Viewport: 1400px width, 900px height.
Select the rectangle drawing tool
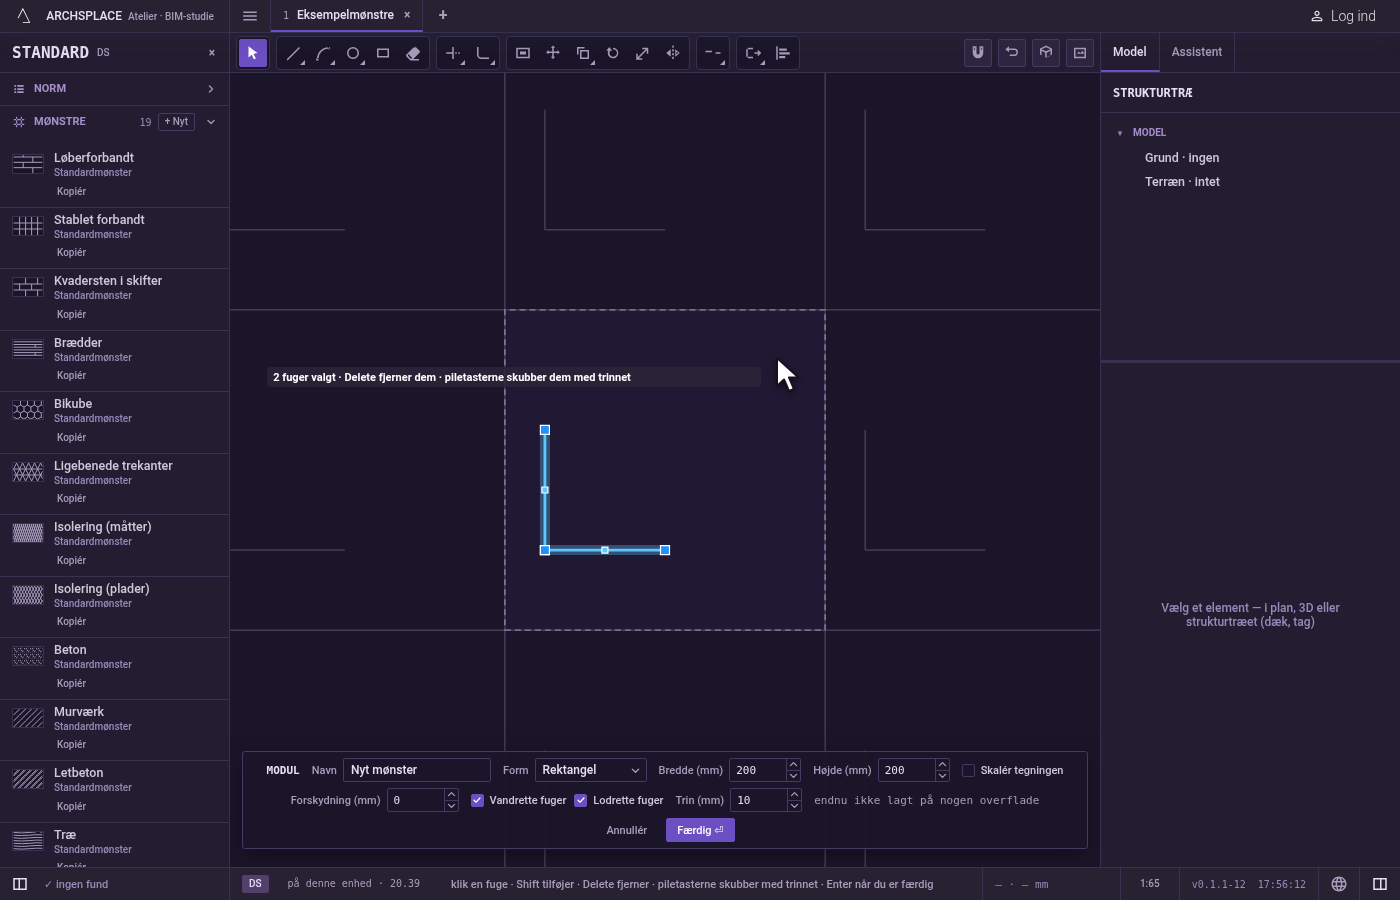(383, 53)
